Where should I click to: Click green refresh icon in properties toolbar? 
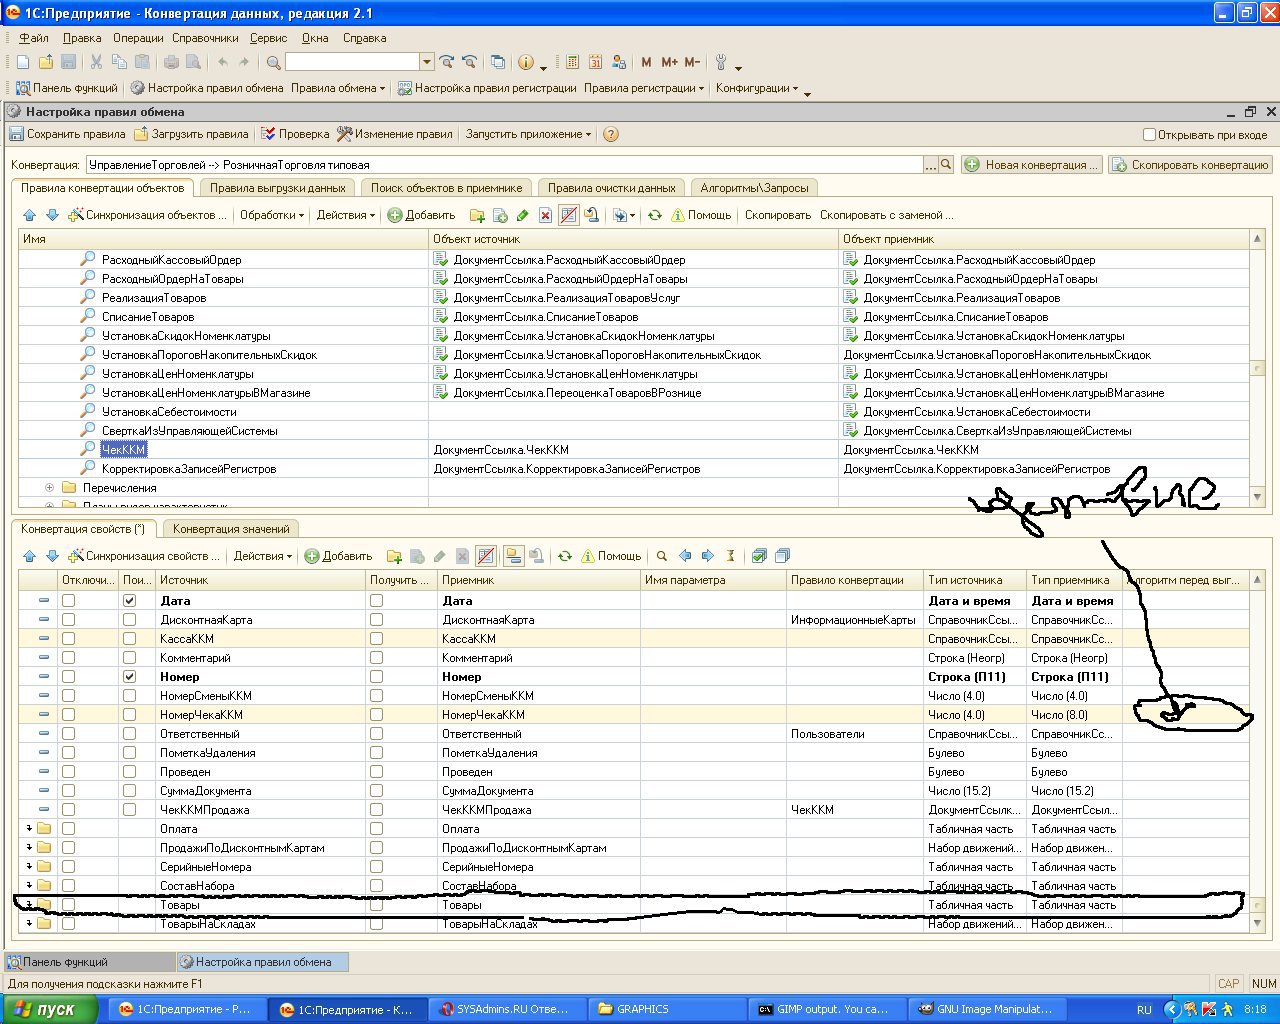pos(565,556)
